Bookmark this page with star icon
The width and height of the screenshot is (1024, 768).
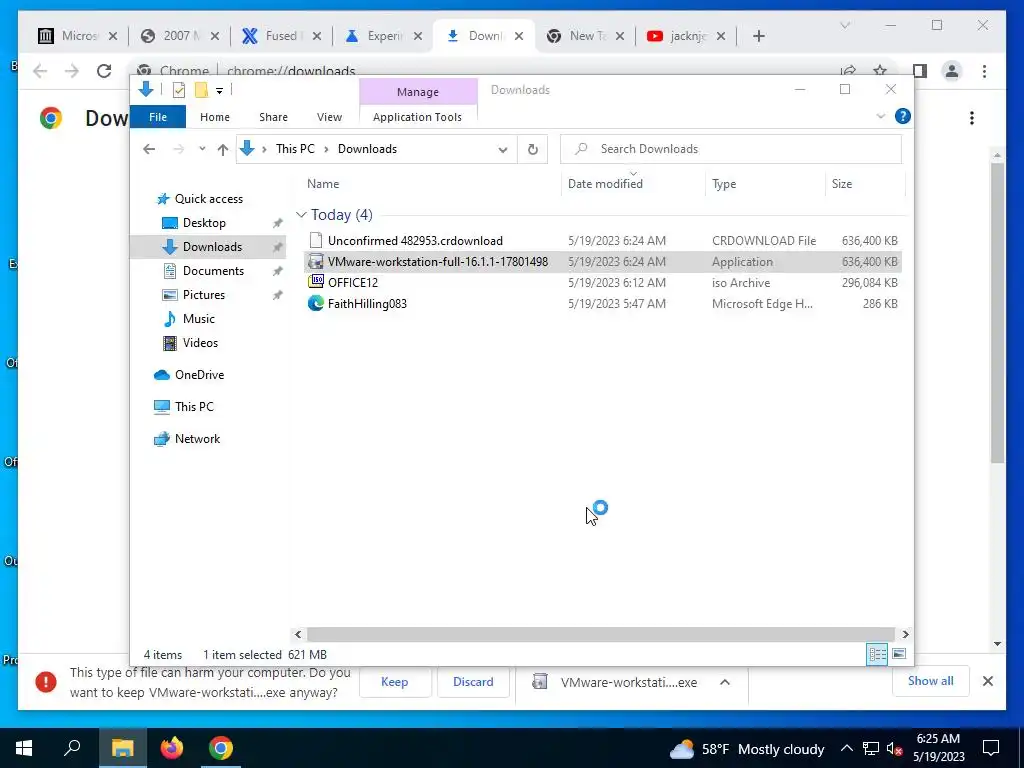(x=880, y=71)
